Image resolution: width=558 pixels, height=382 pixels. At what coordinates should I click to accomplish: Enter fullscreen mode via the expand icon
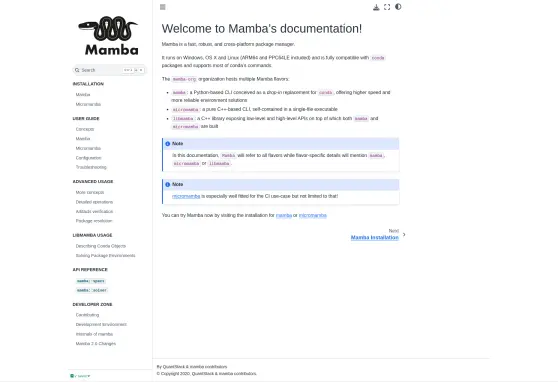point(387,7)
